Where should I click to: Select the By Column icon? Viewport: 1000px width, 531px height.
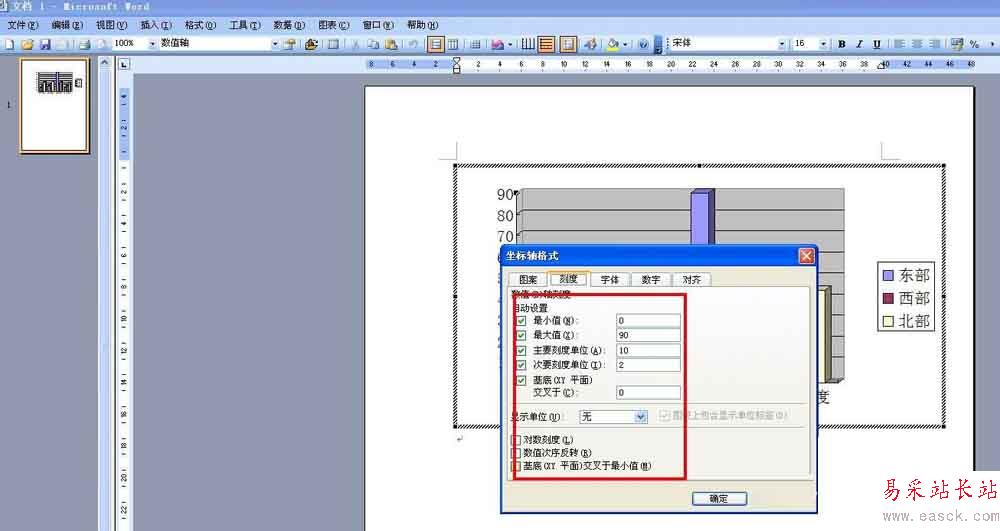tap(453, 44)
